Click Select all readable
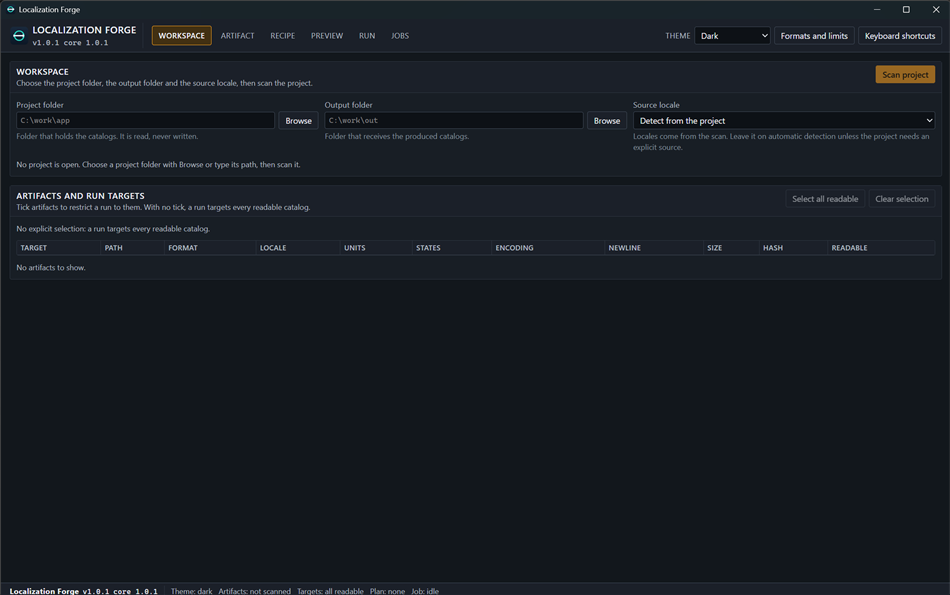Image resolution: width=950 pixels, height=595 pixels. (x=825, y=199)
